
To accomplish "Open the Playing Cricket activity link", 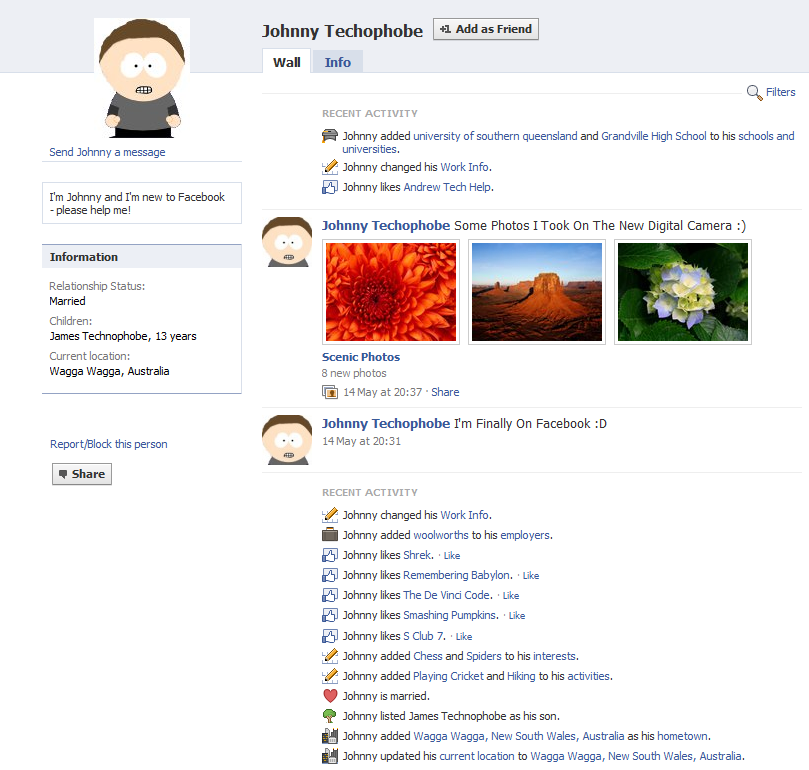I will click(448, 676).
